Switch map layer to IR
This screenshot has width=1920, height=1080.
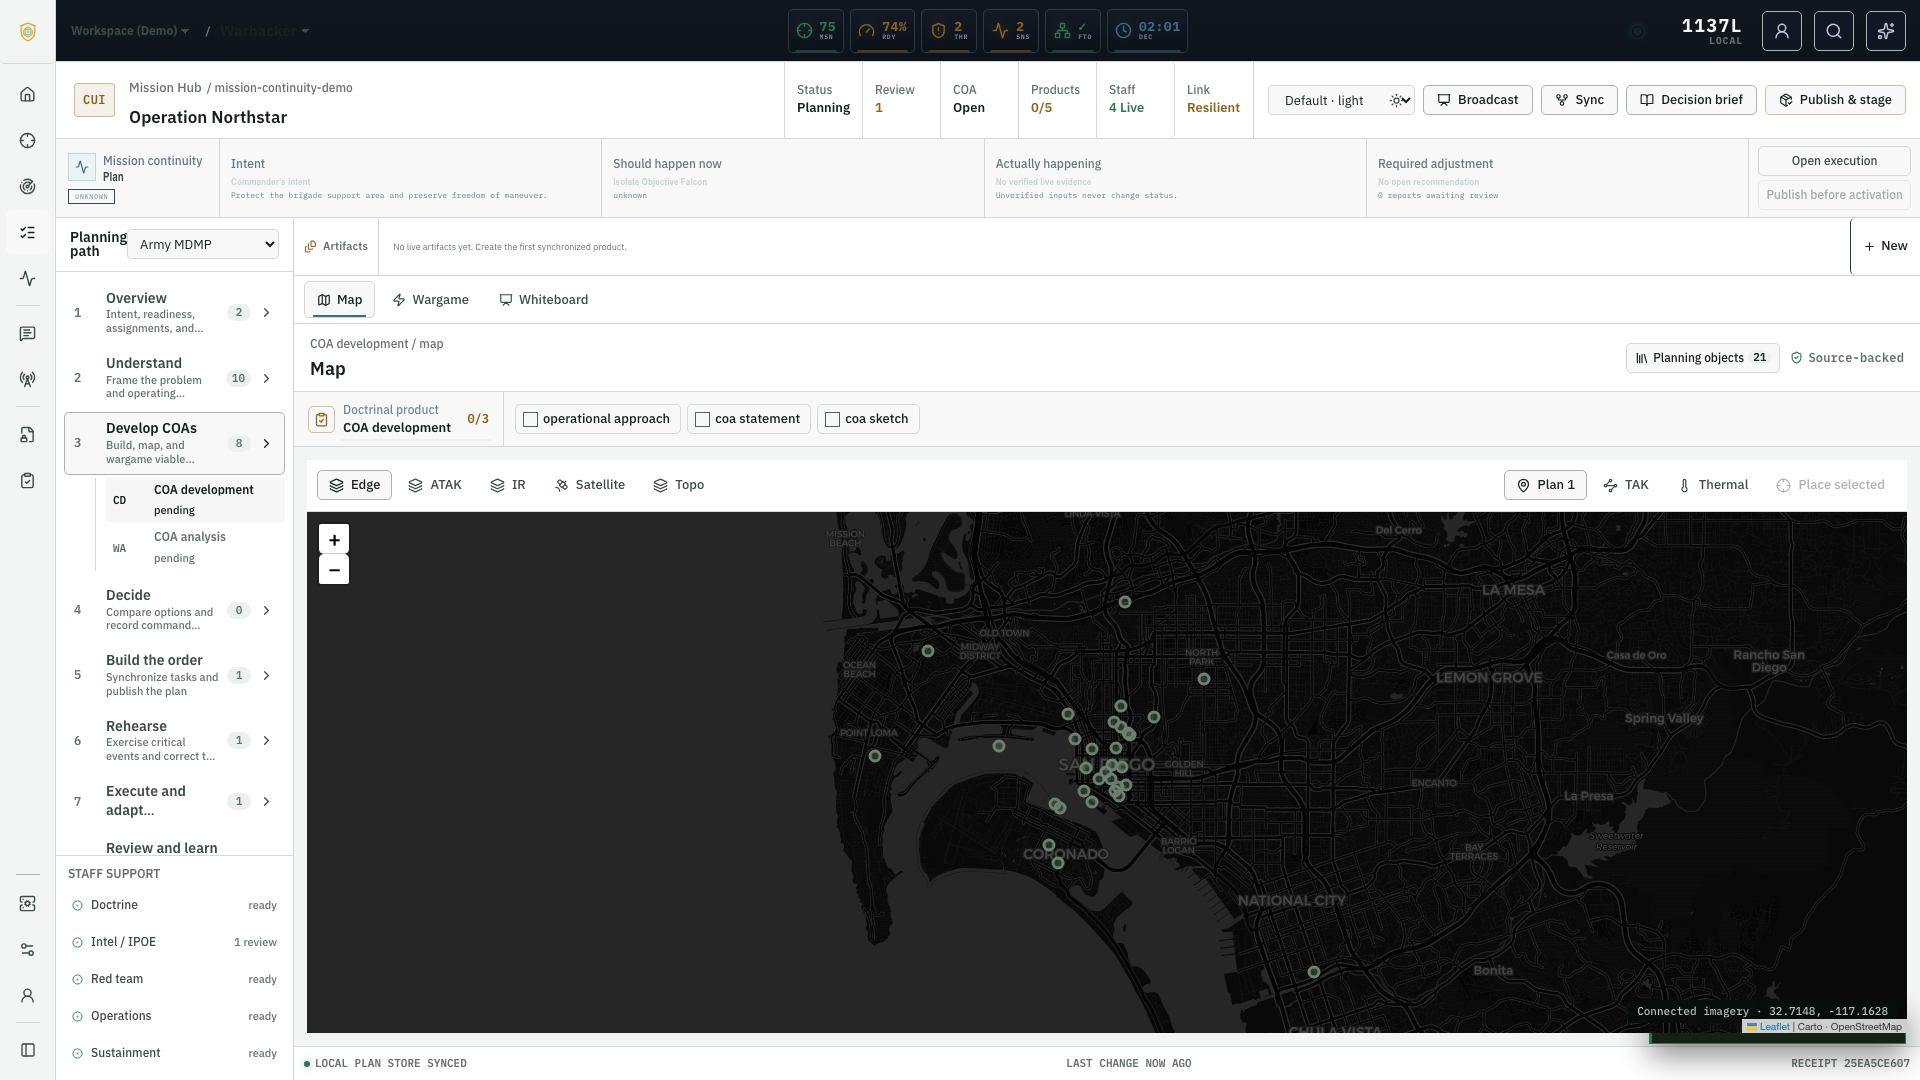point(508,485)
